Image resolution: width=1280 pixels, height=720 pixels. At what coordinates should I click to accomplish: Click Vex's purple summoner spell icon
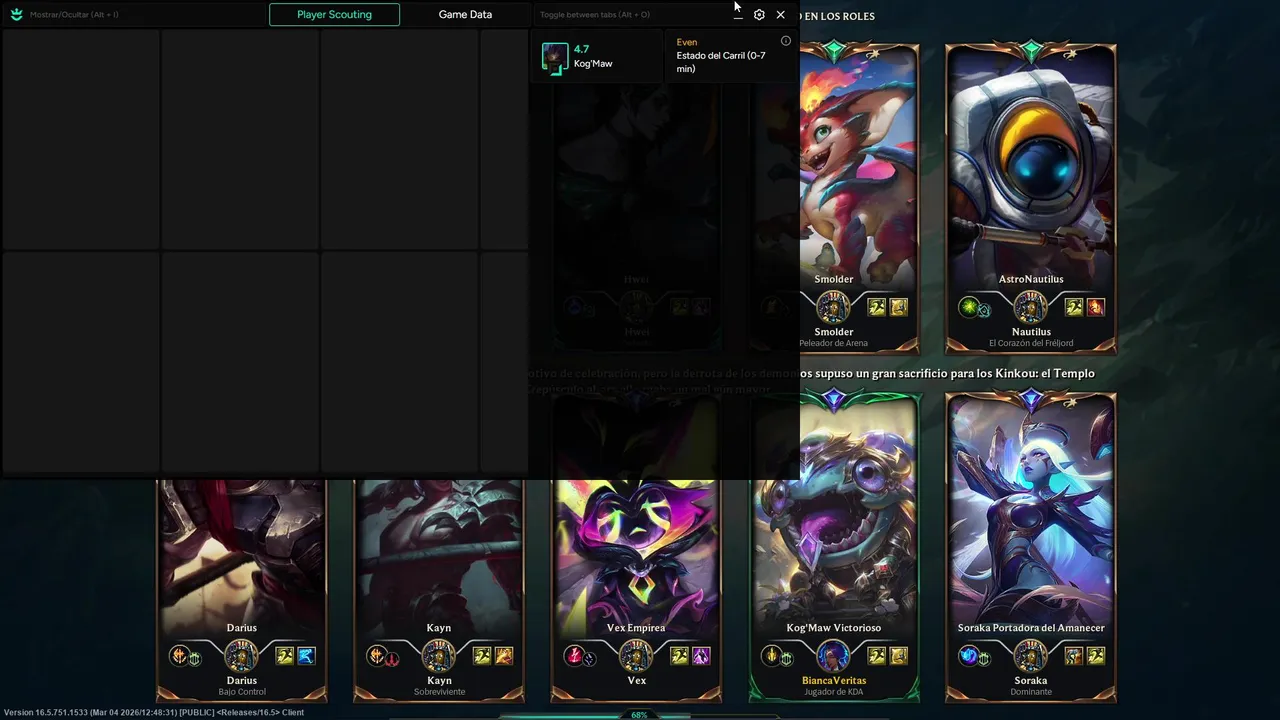point(701,656)
